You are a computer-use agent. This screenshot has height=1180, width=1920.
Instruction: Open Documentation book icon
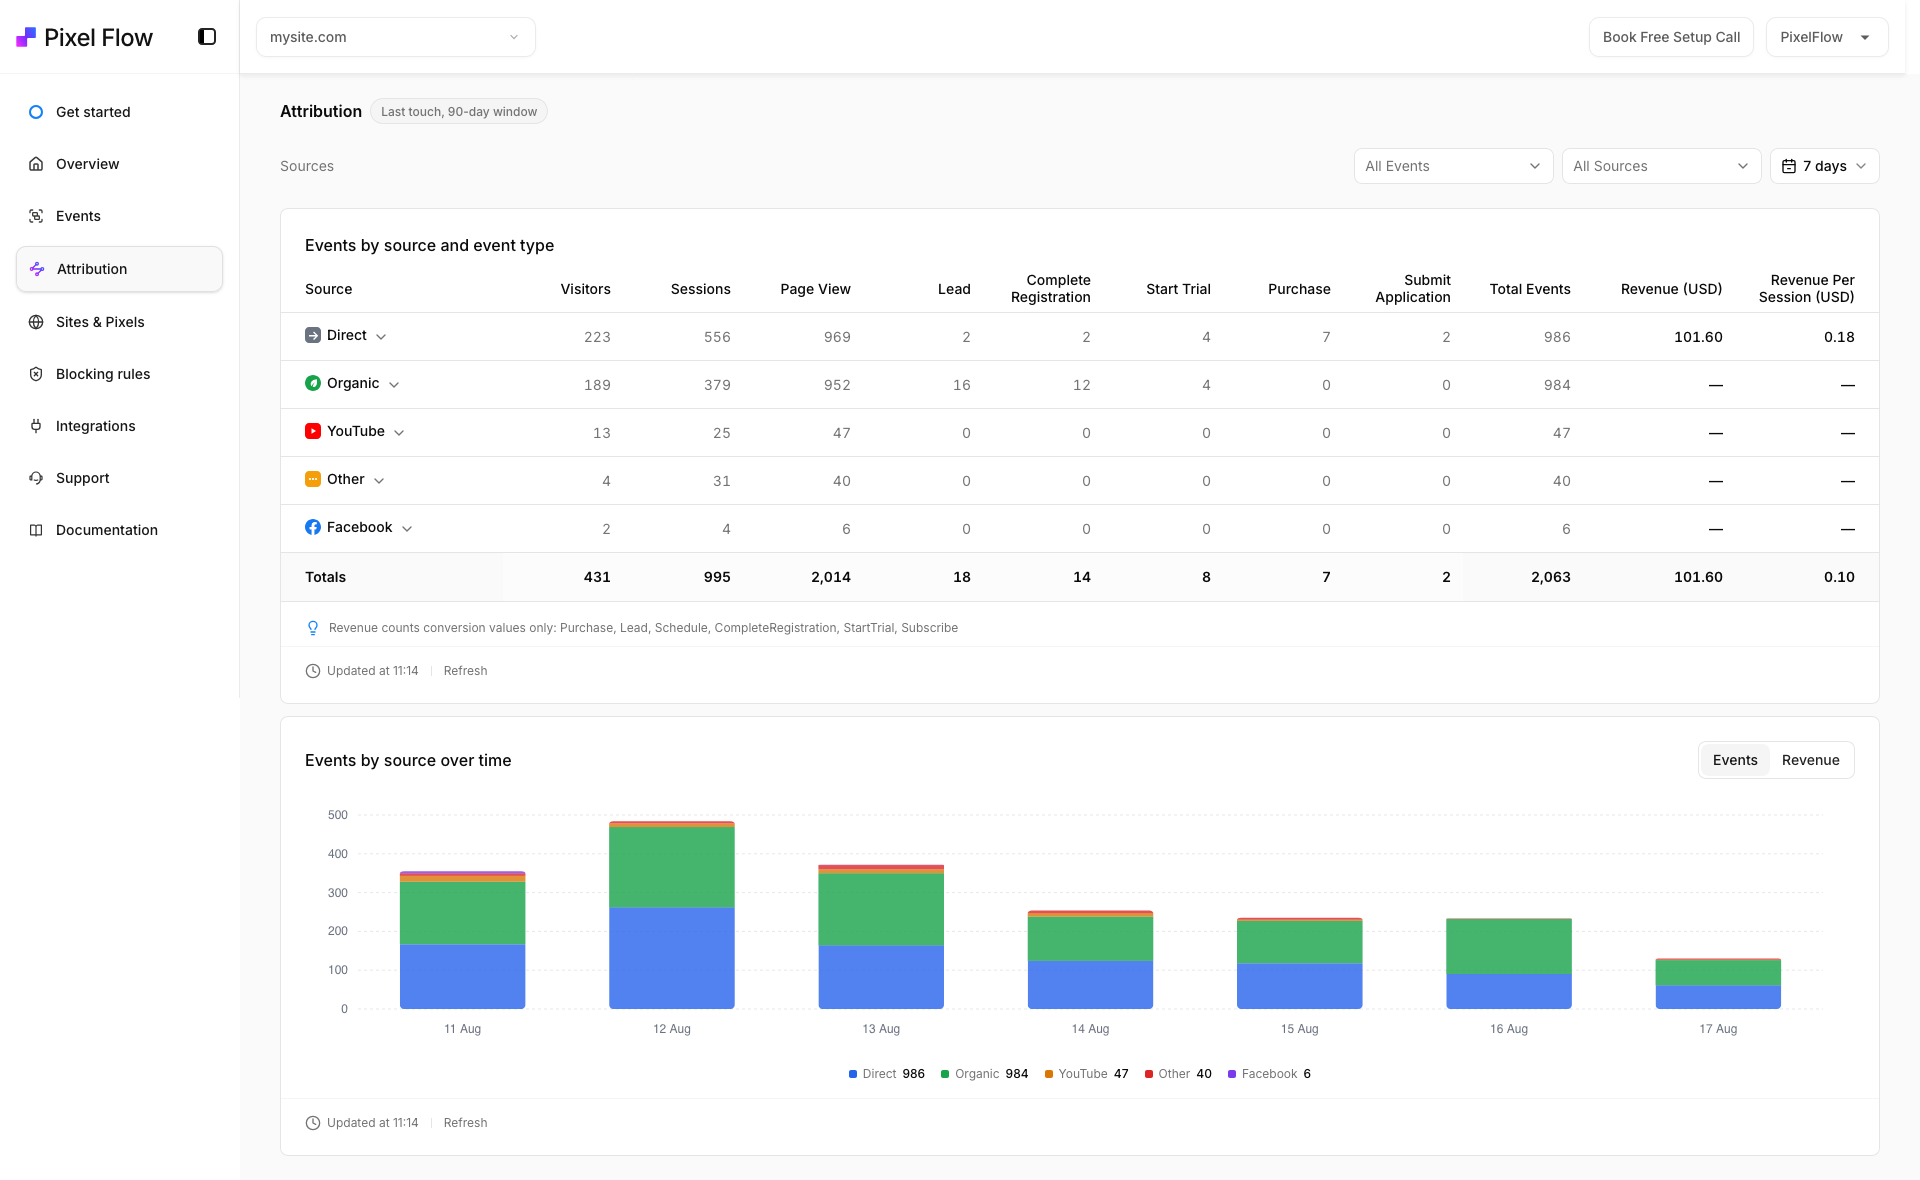(x=36, y=530)
